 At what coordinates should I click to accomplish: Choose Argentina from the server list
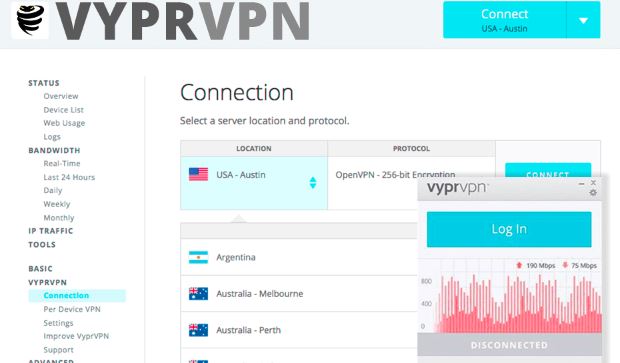coord(299,257)
